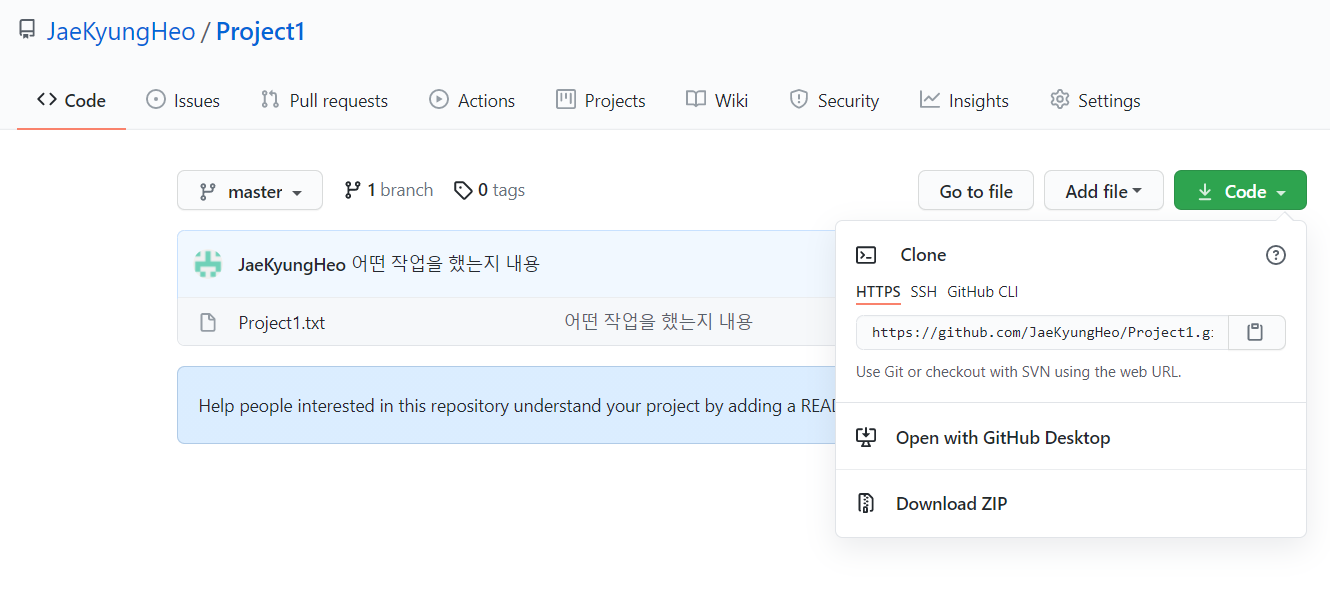Go to the Wiki tab
Screen dimensions: 1330x600
tap(717, 100)
